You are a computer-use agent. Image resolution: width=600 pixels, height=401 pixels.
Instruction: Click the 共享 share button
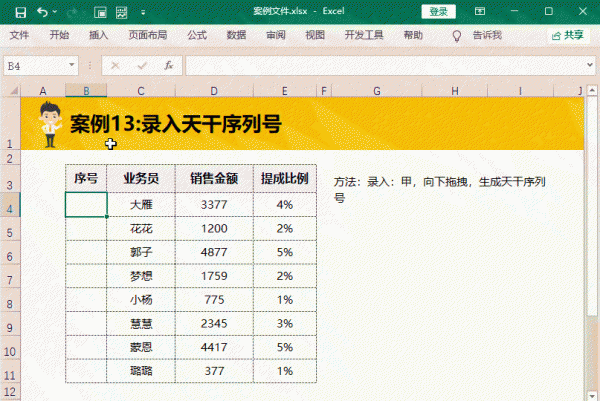tap(568, 35)
